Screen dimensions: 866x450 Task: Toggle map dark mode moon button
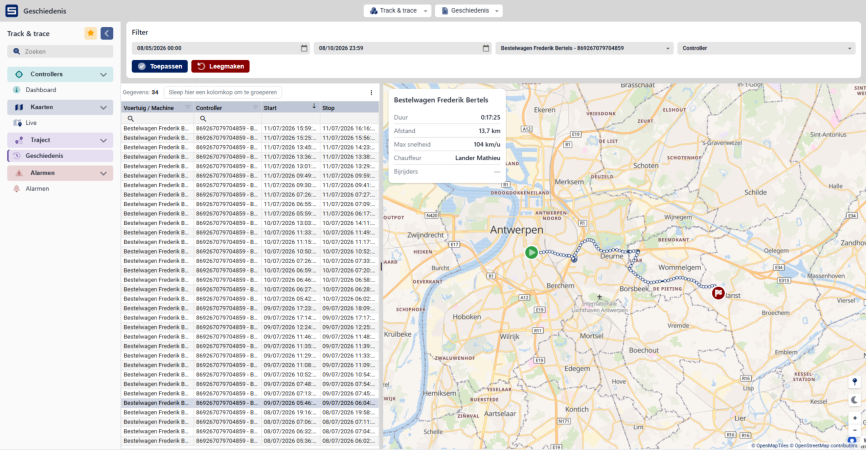[854, 400]
